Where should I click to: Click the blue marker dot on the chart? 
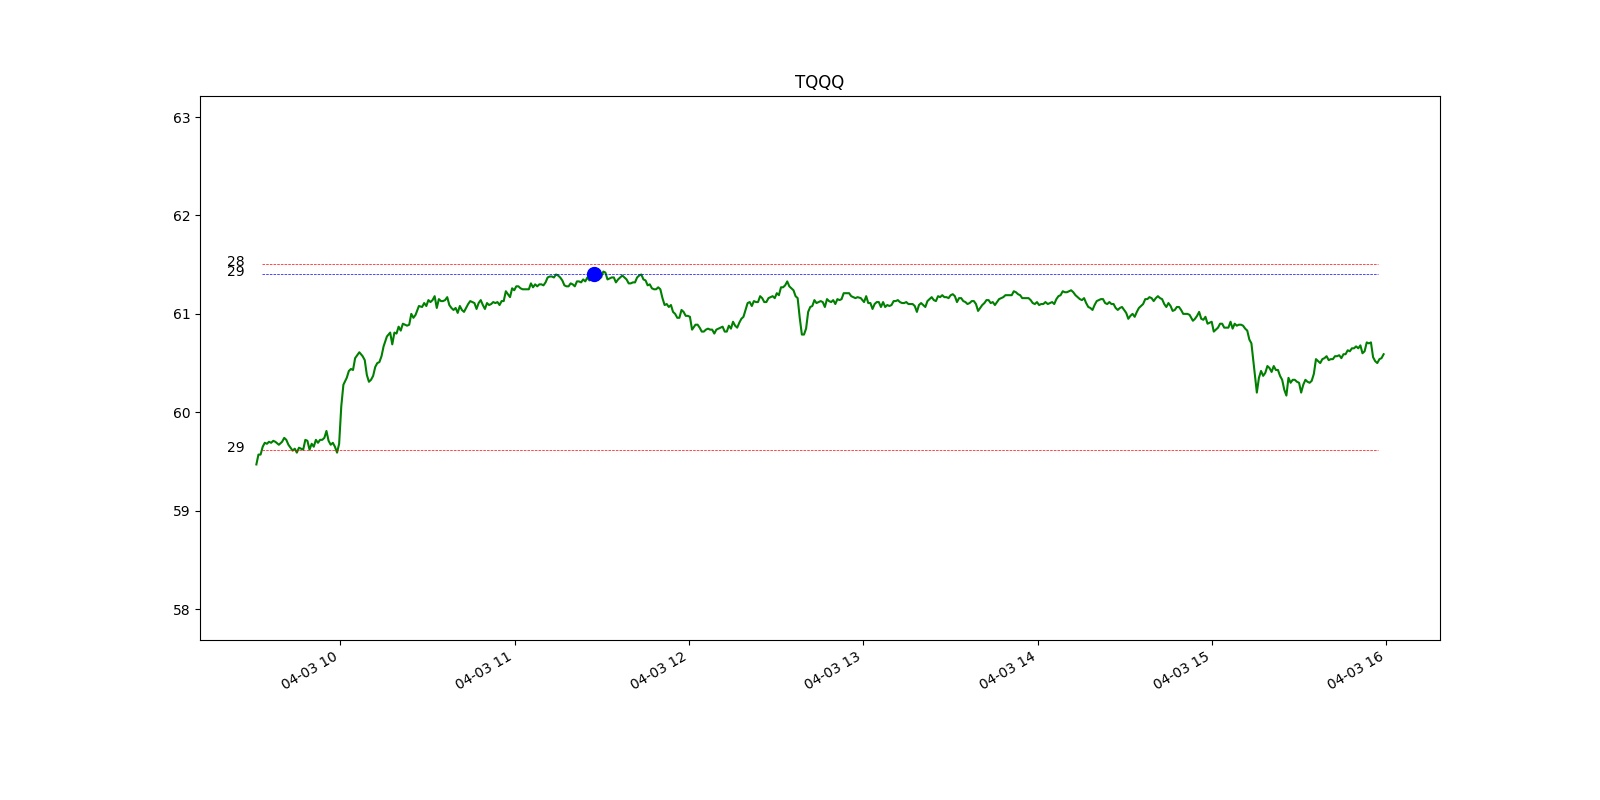(x=594, y=274)
